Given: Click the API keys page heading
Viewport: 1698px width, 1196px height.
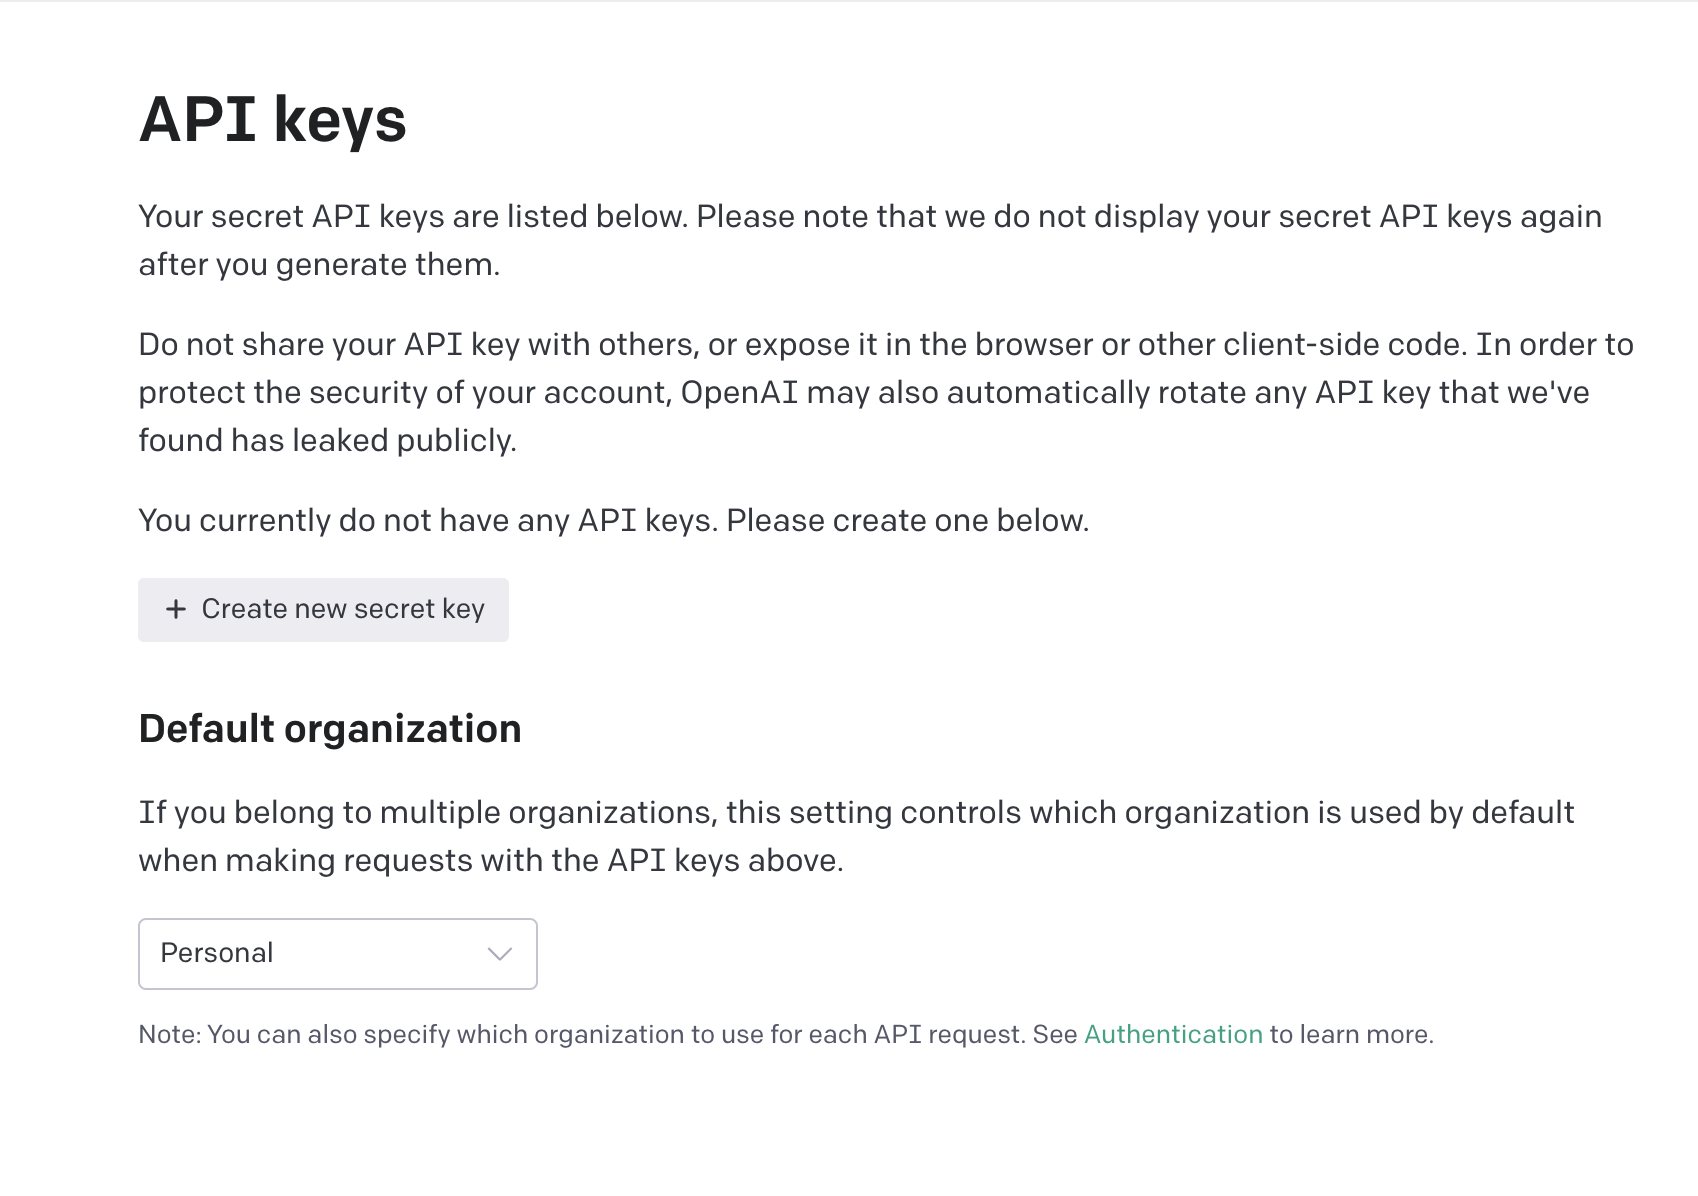Looking at the screenshot, I should [272, 120].
